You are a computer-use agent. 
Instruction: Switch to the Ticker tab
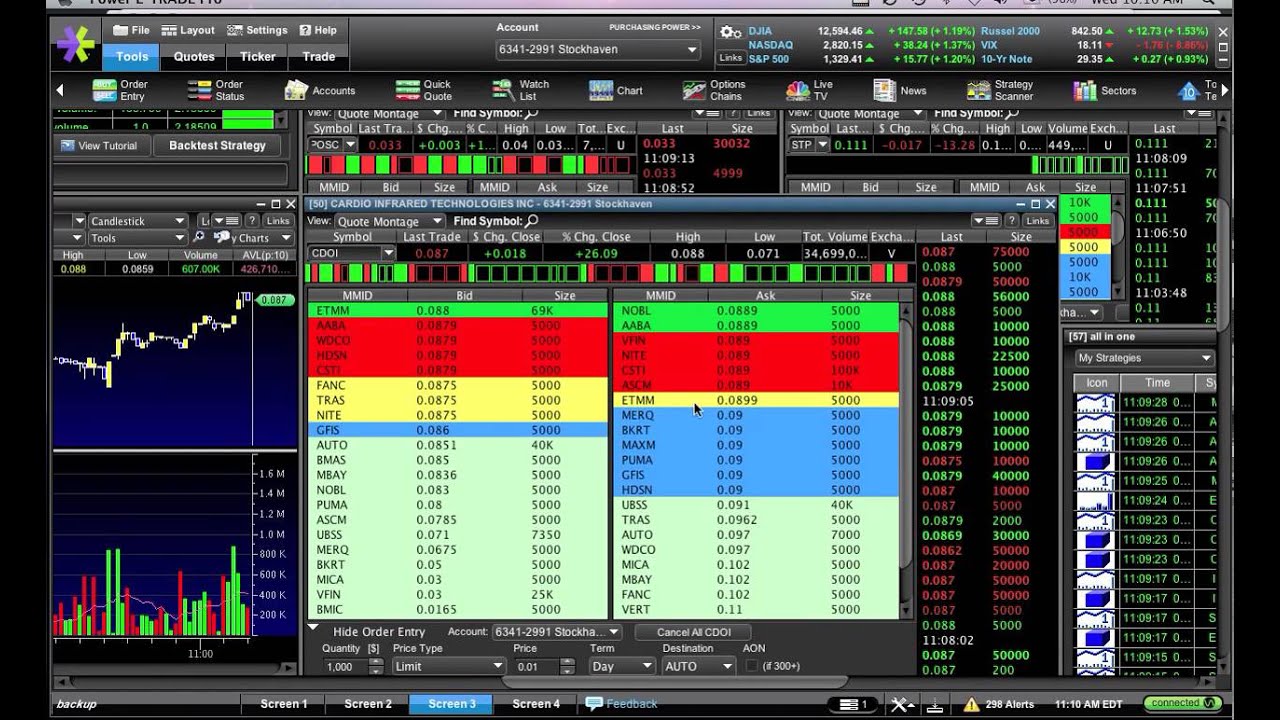coord(257,57)
